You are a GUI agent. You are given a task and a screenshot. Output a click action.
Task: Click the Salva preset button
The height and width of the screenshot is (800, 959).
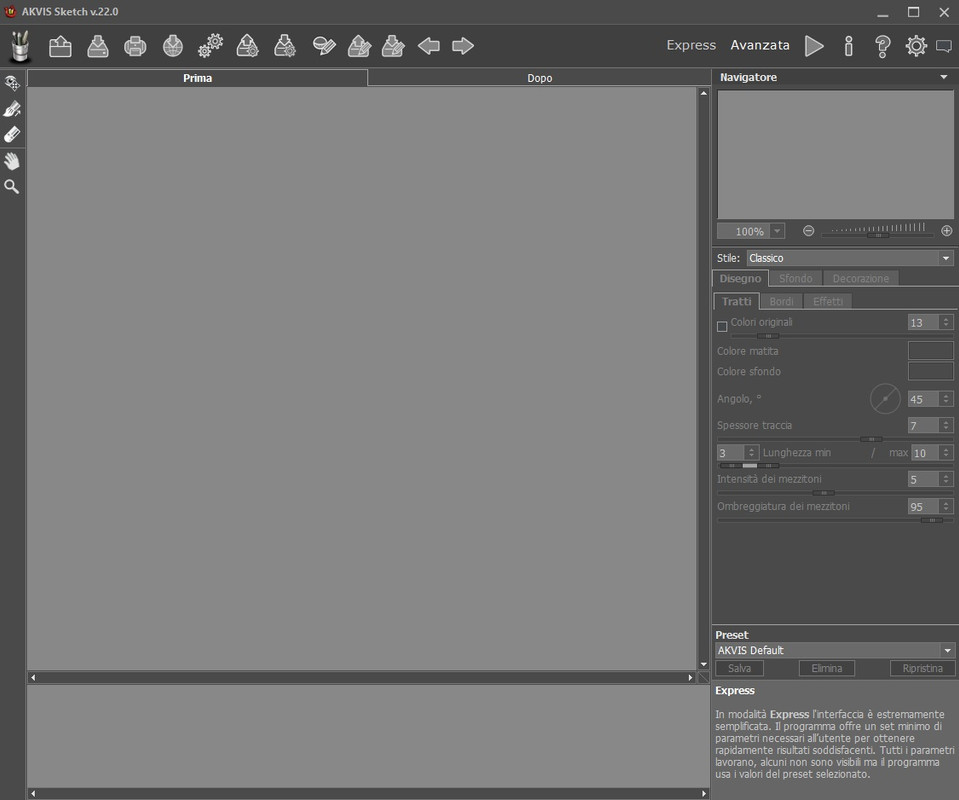[x=739, y=669]
